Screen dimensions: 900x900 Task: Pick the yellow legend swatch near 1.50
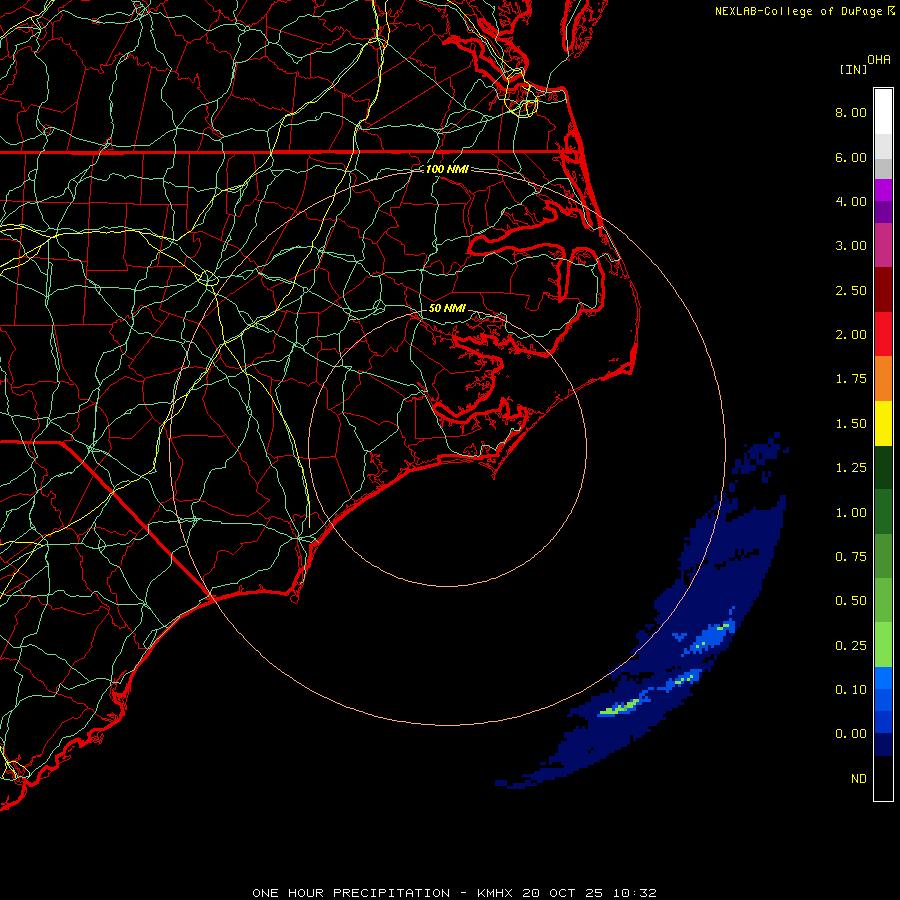click(x=883, y=423)
